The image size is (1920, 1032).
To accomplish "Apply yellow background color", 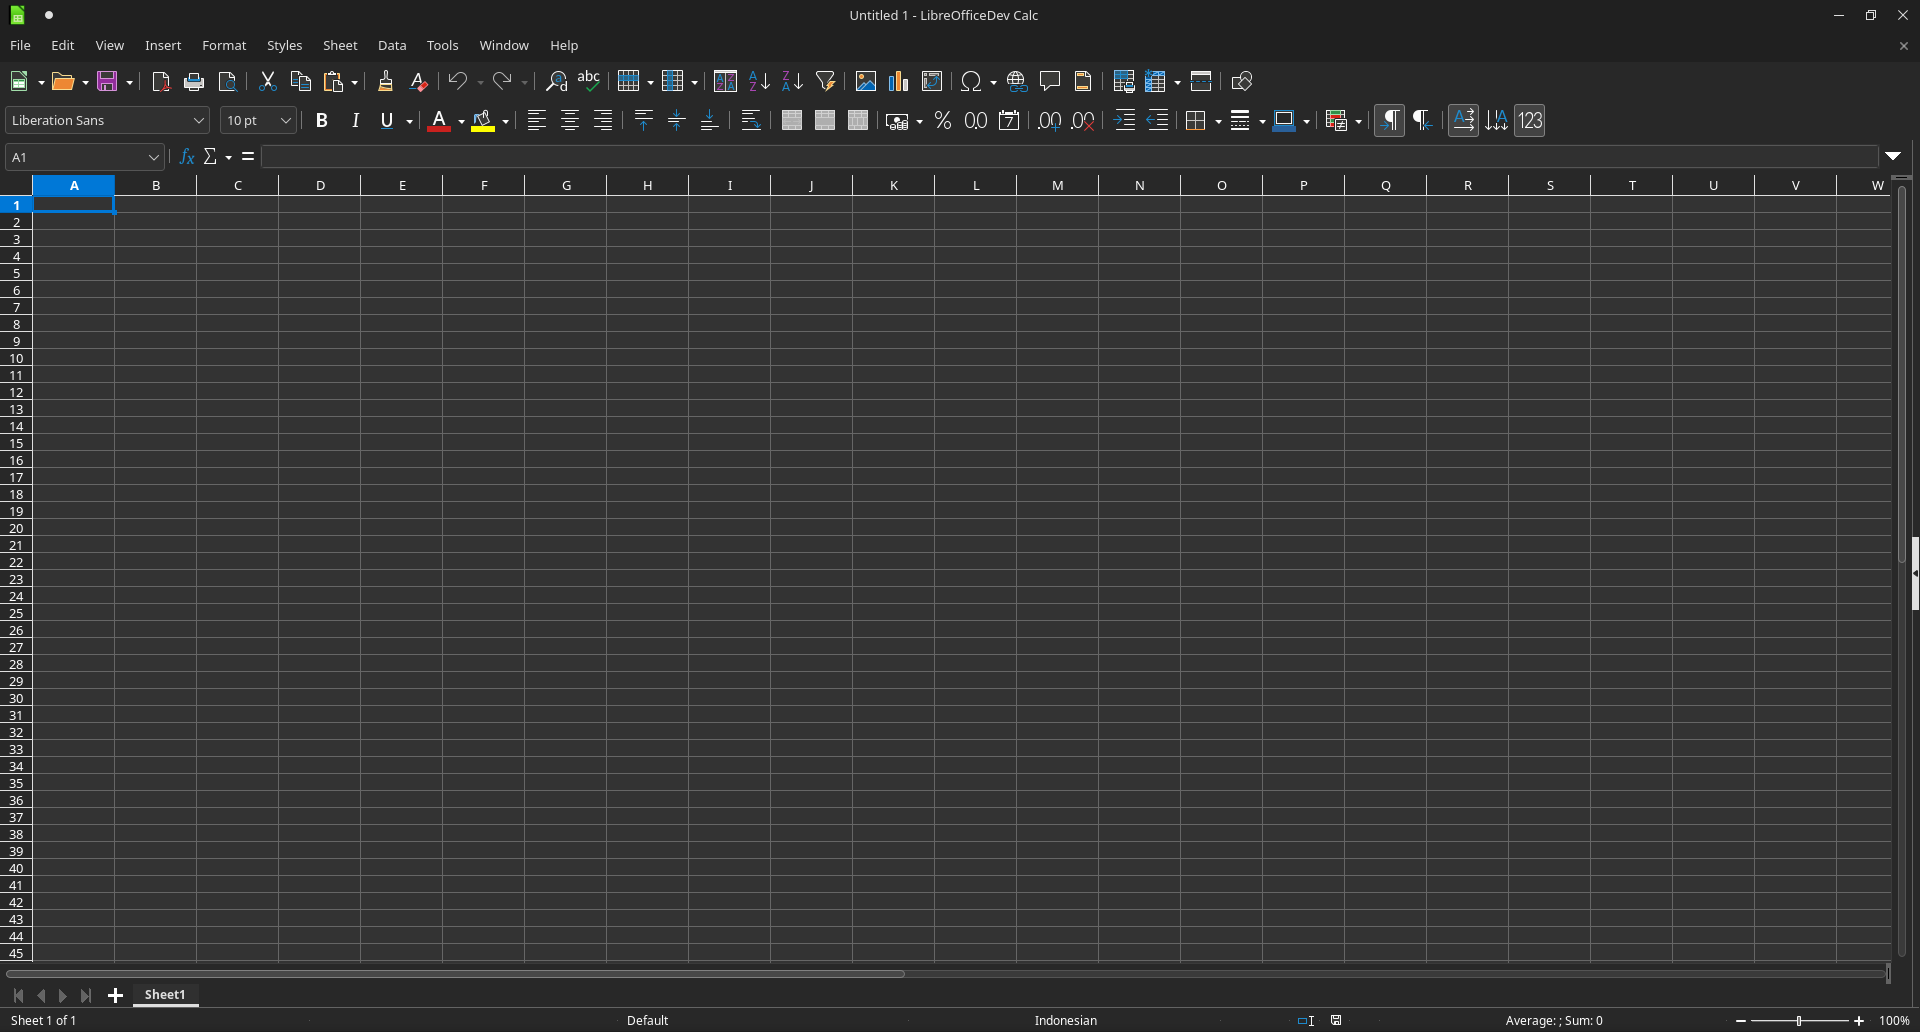I will point(483,121).
